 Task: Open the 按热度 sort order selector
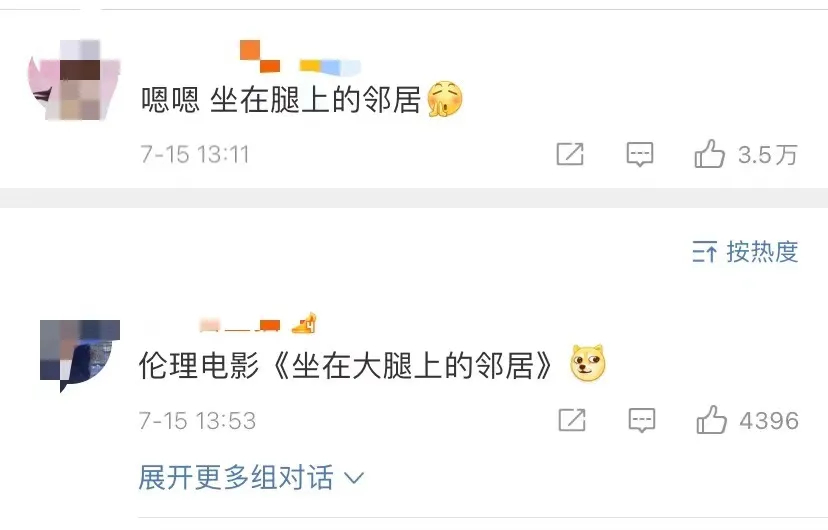[745, 252]
